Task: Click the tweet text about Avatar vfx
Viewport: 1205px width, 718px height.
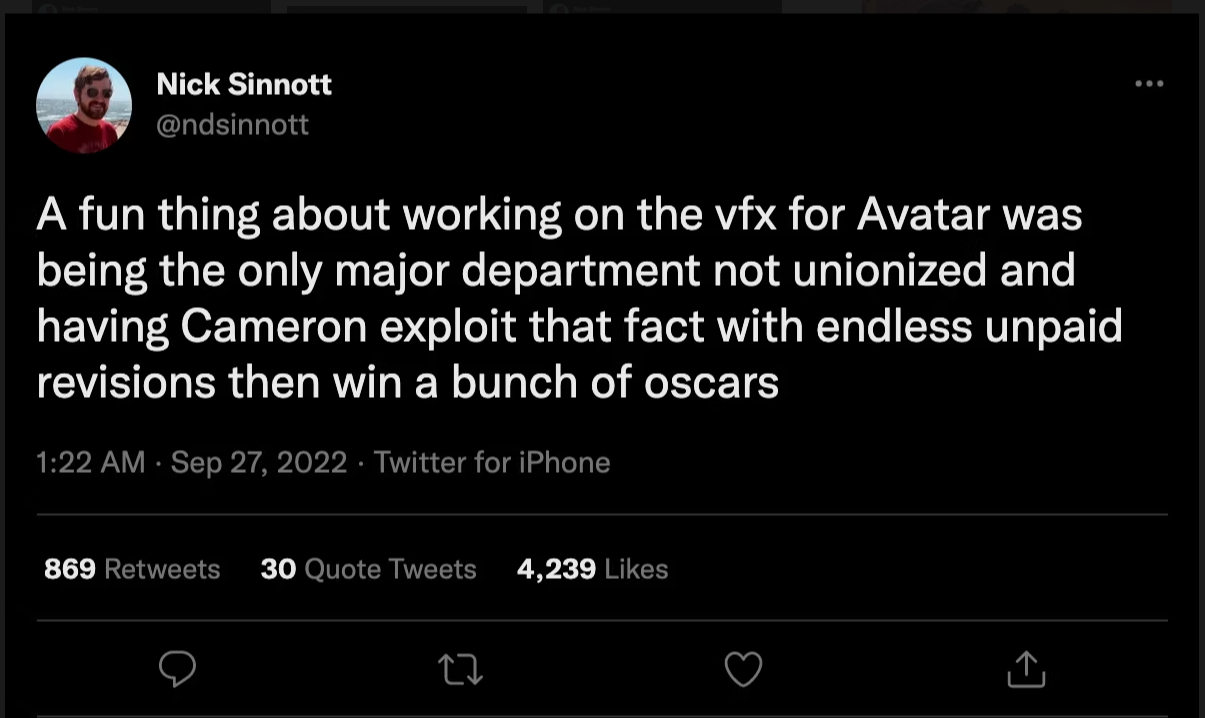Action: (560, 298)
